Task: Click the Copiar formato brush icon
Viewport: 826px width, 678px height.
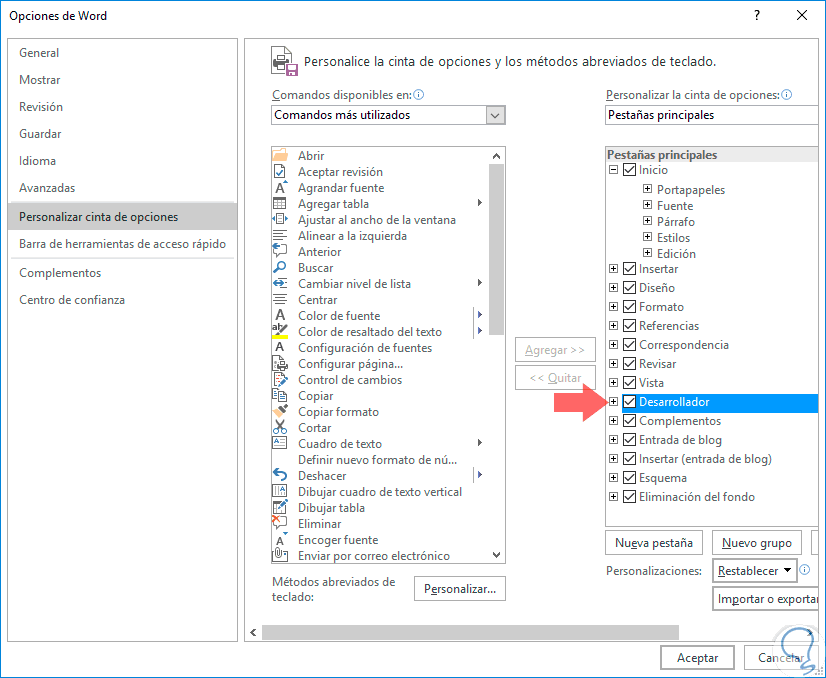Action: point(280,411)
